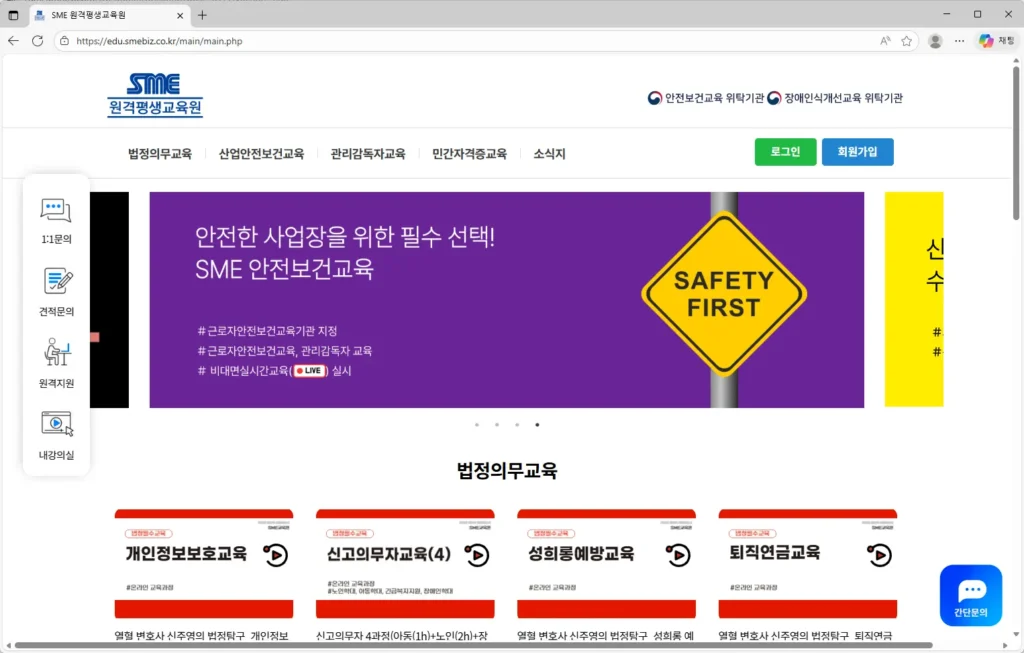This screenshot has width=1024, height=653.
Task: Open the 산업안전보건교육 menu
Action: [x=259, y=153]
